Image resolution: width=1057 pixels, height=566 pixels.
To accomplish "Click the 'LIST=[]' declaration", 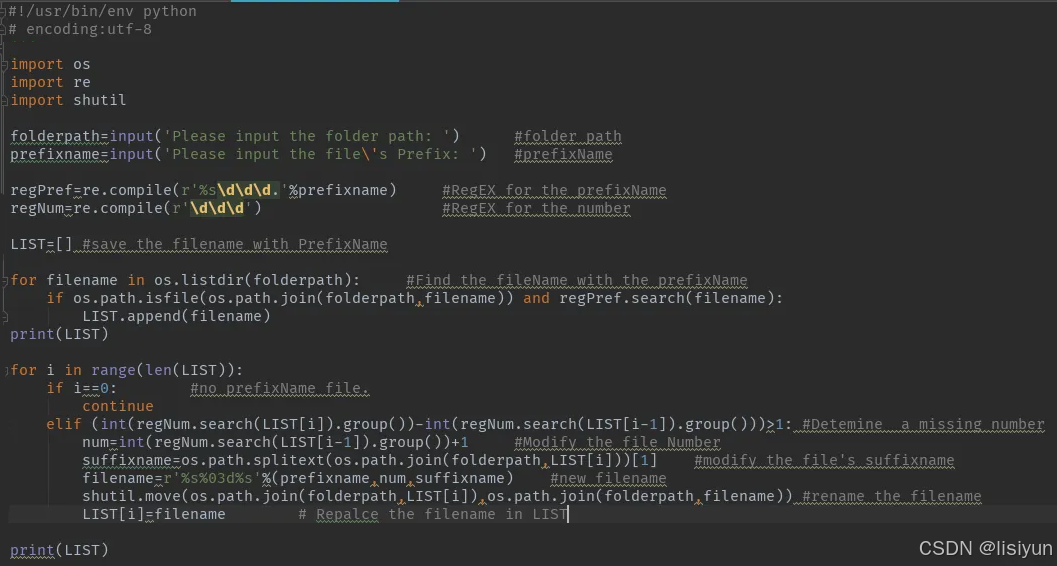I will [x=41, y=244].
